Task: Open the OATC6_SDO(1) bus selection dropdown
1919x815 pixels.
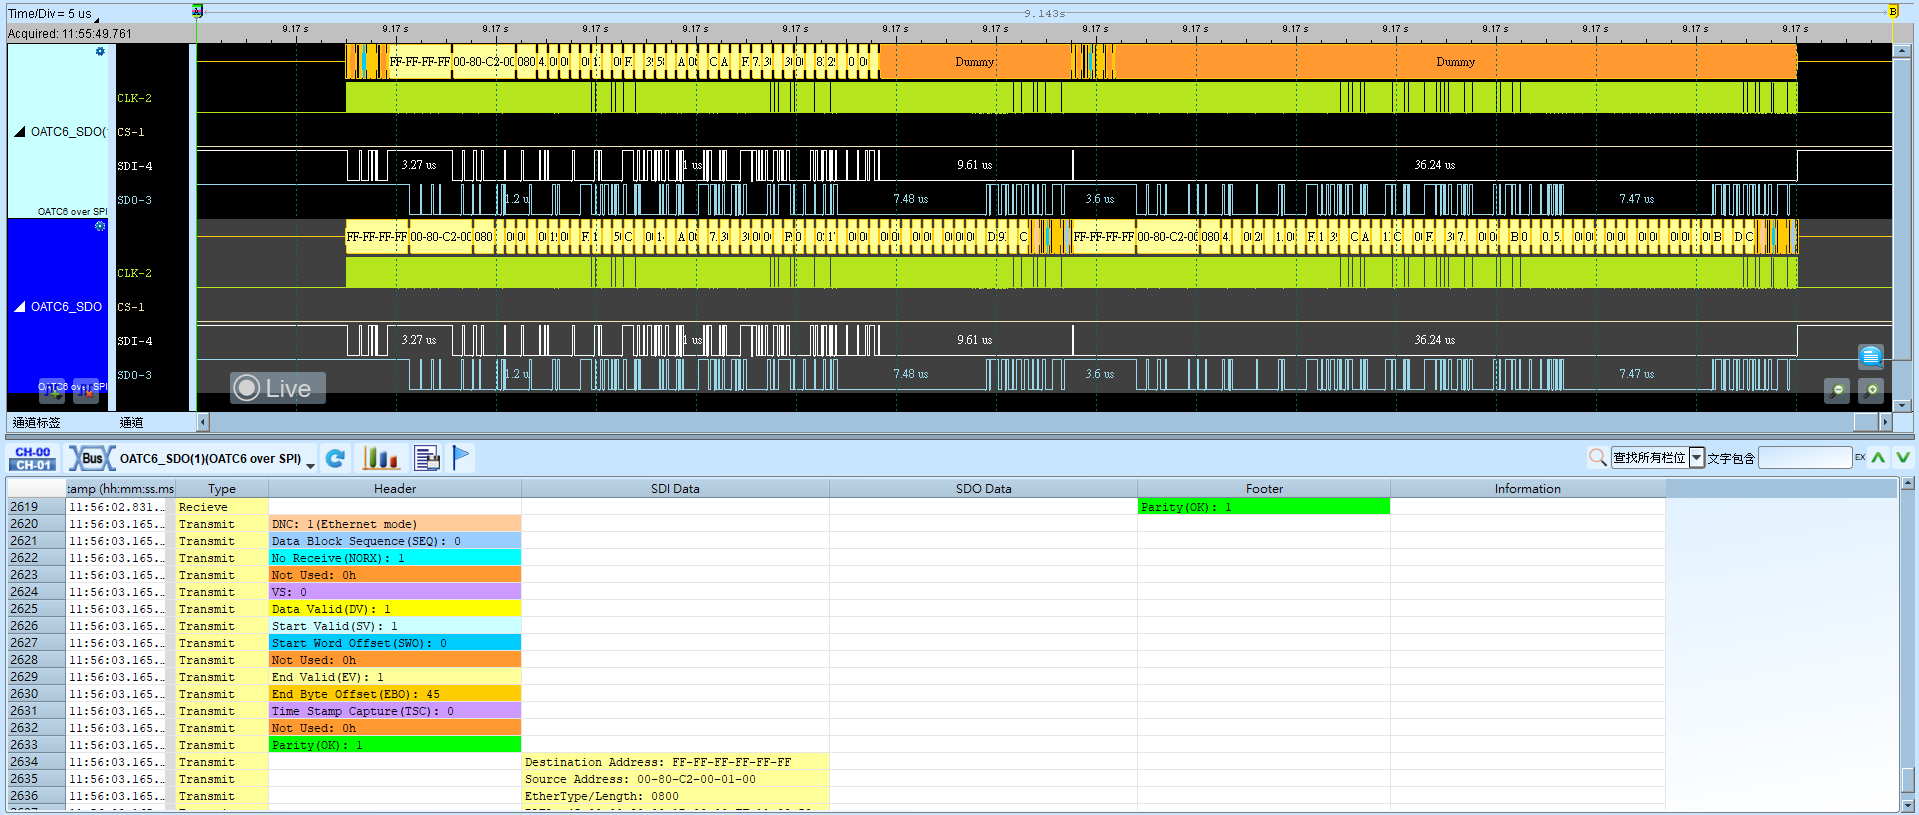Action: tap(311, 466)
